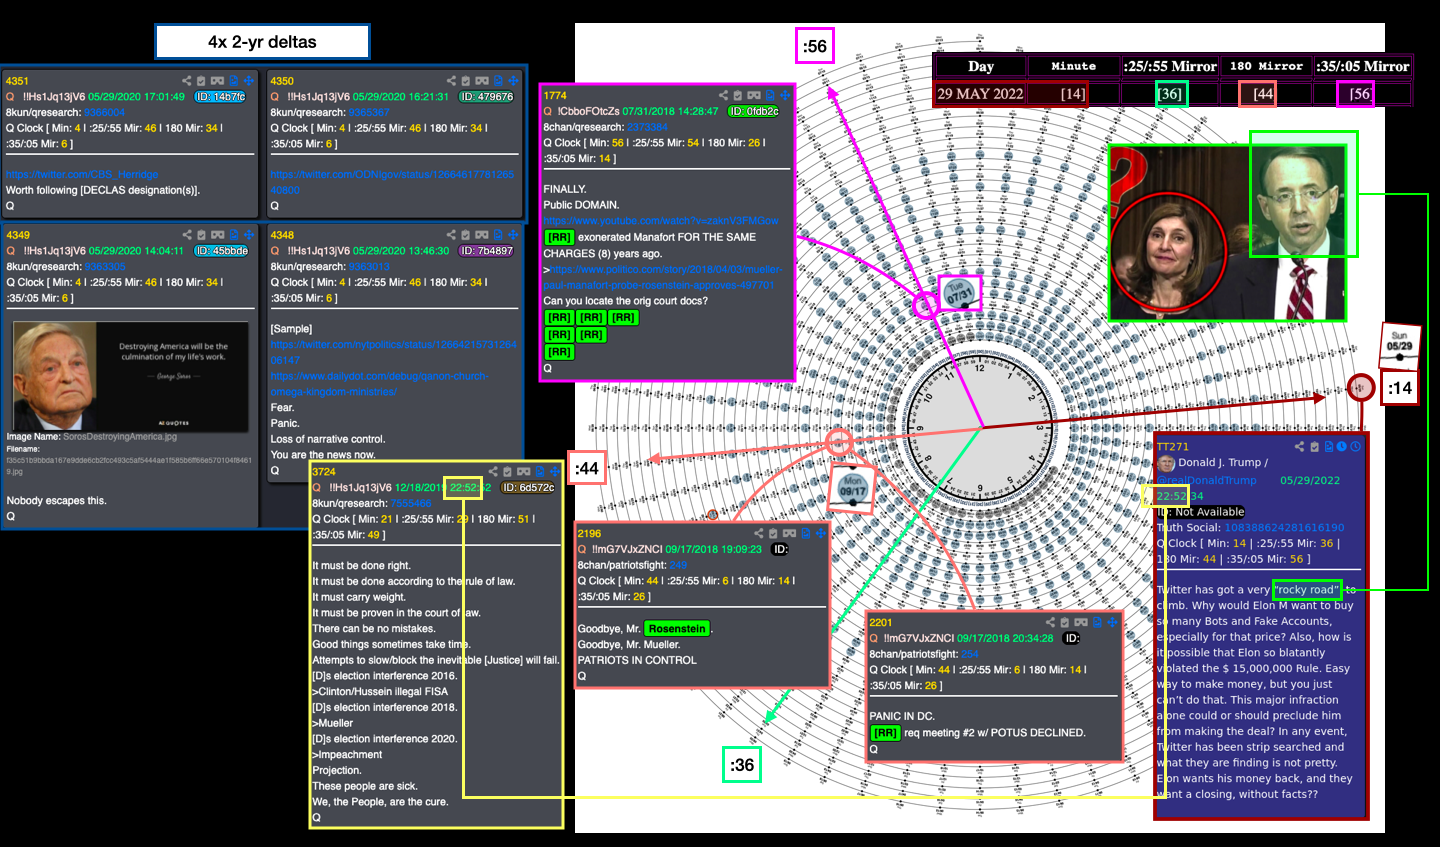Click the ID: 14b7fc badge
The height and width of the screenshot is (847, 1440).
(220, 96)
